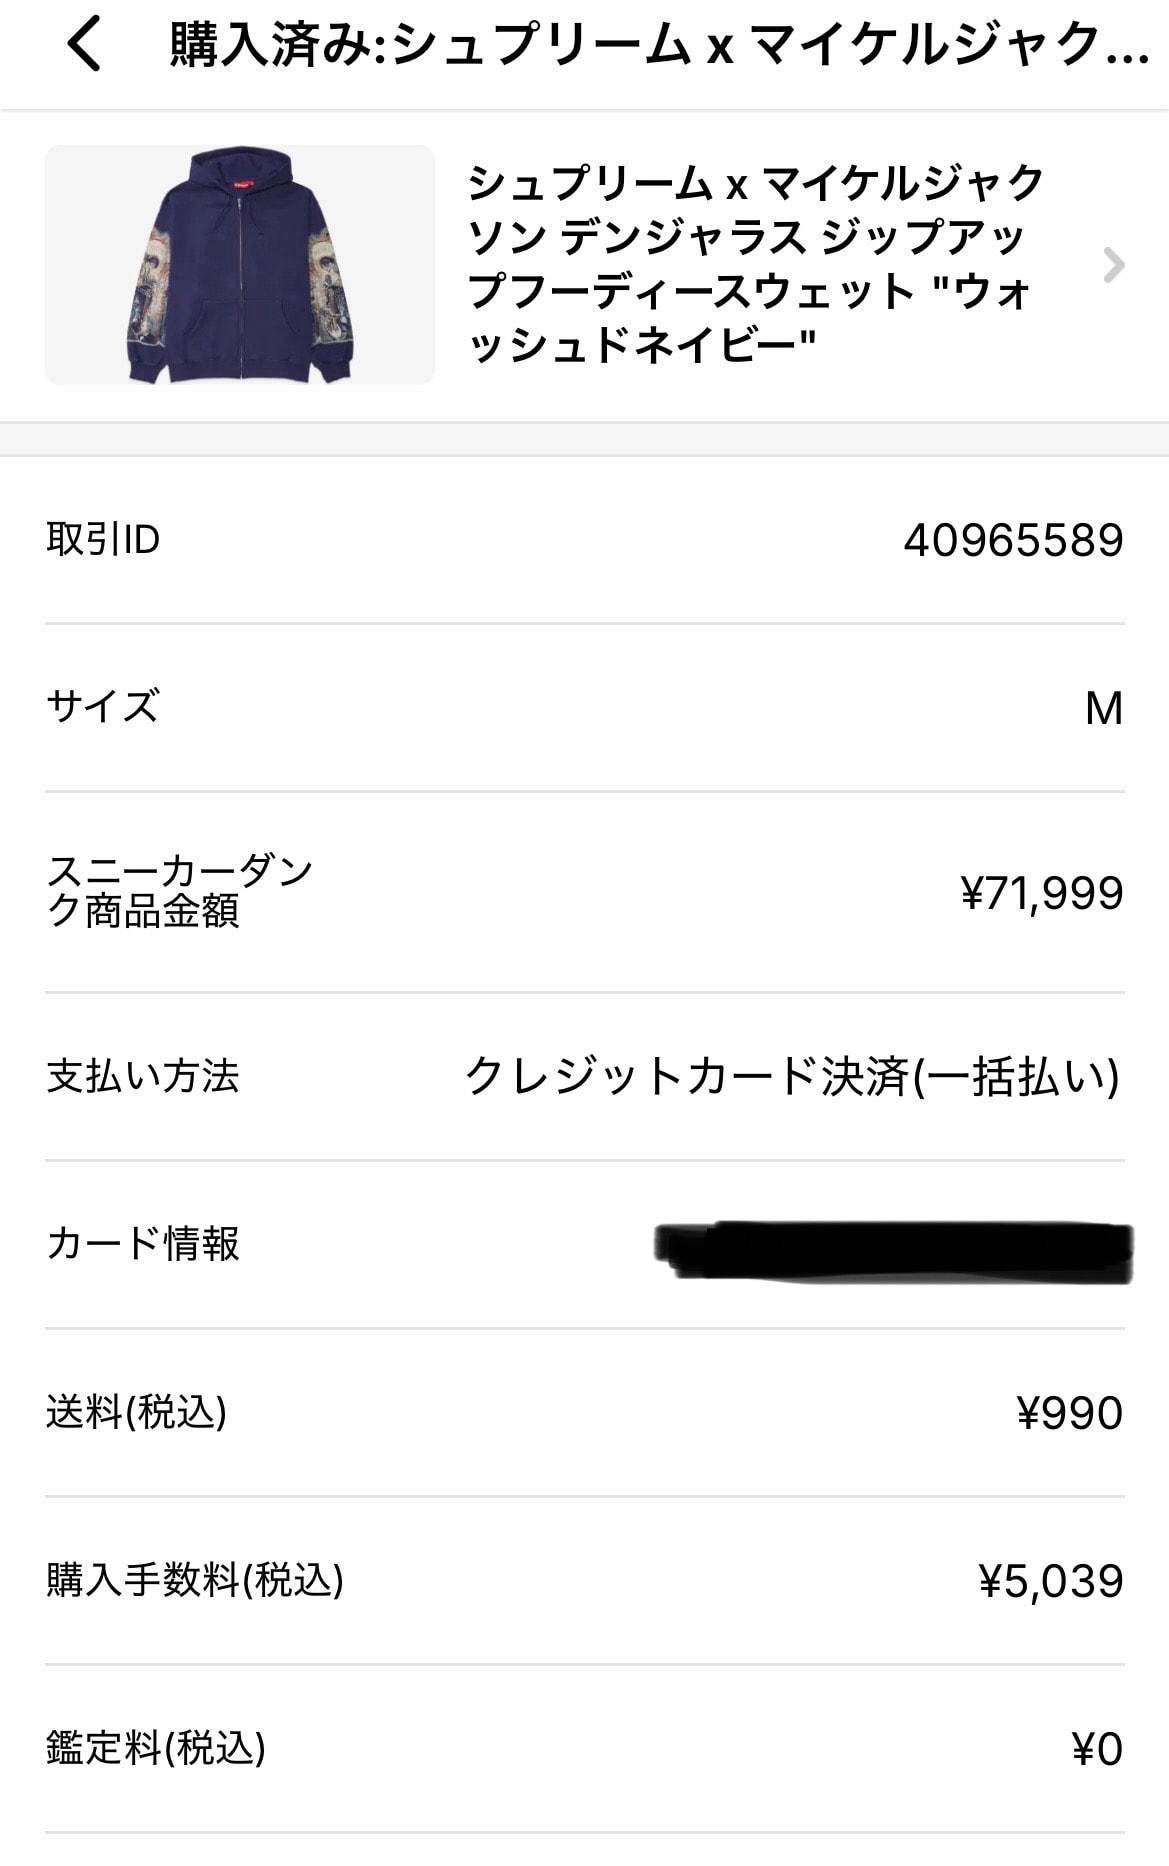1169x1866 pixels.
Task: Tap クレジットカード決済(一括払い) payment method
Action: [x=792, y=1077]
